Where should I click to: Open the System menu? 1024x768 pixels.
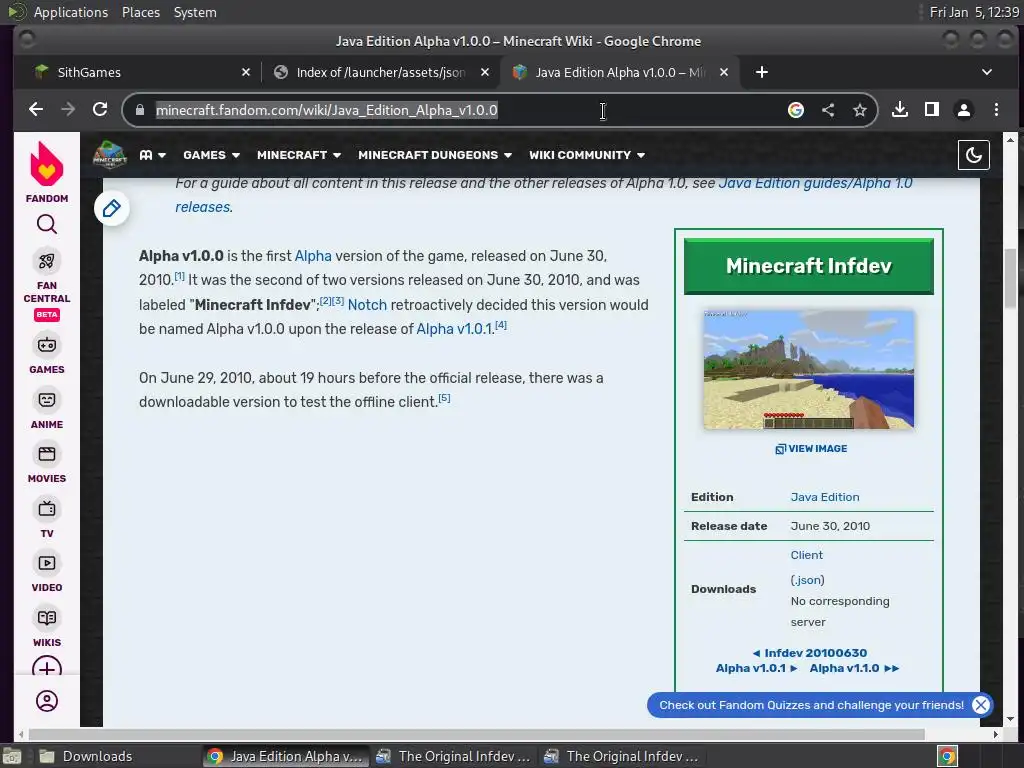(x=195, y=12)
